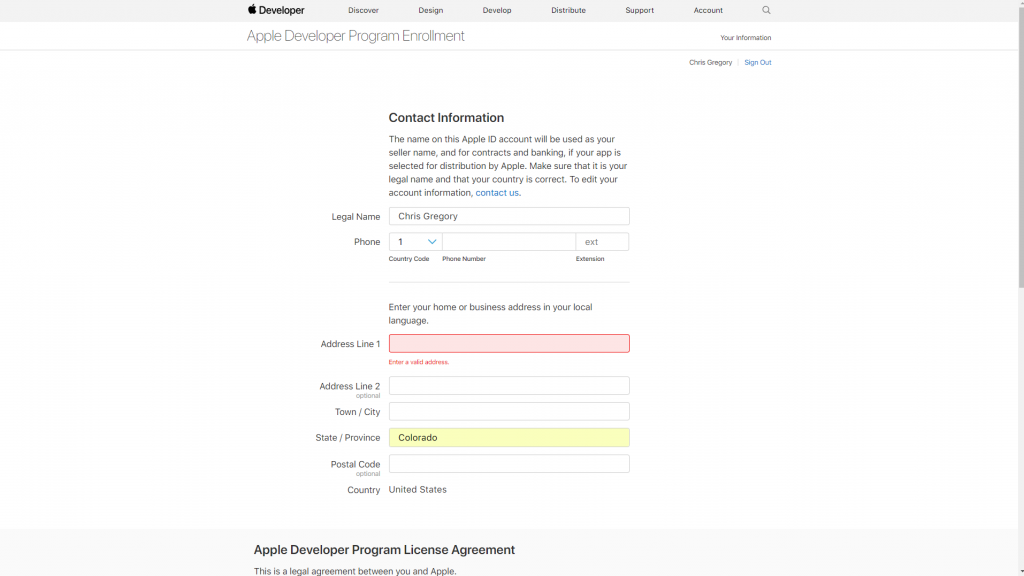This screenshot has width=1024, height=576.
Task: Open the Support menu
Action: point(639,10)
